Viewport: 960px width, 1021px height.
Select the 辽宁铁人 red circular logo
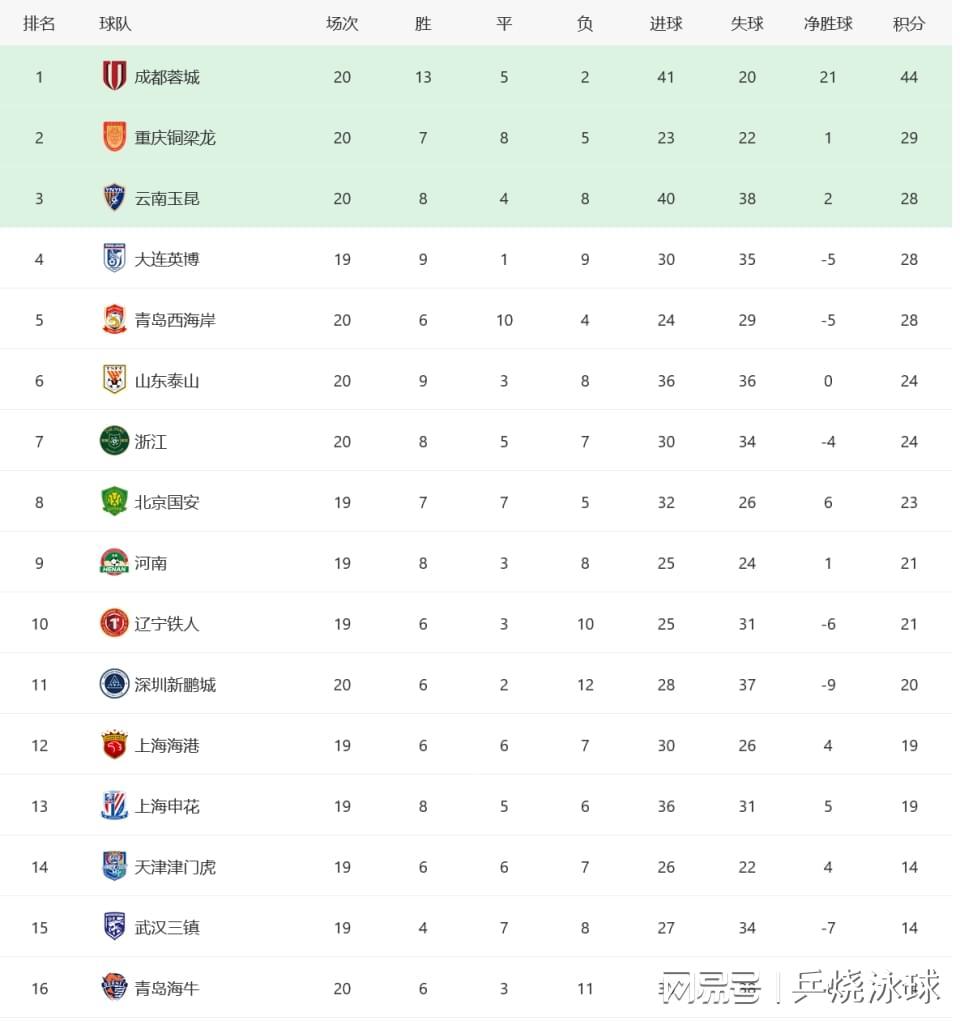click(115, 623)
